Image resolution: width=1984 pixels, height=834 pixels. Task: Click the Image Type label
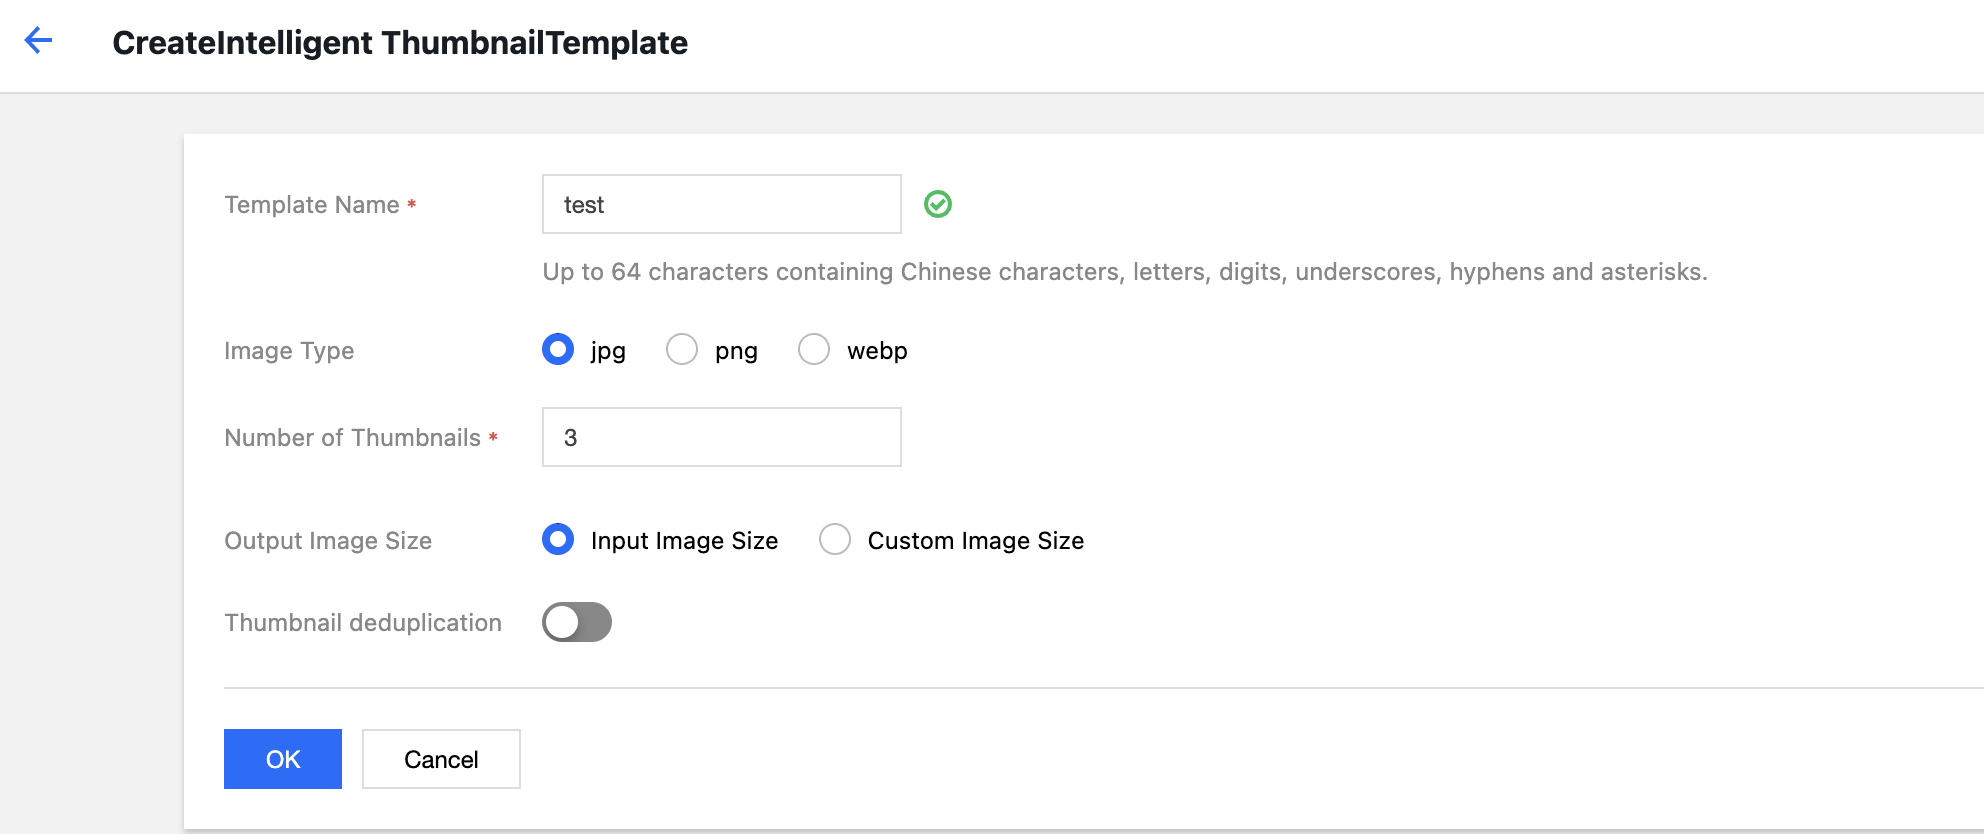289,351
